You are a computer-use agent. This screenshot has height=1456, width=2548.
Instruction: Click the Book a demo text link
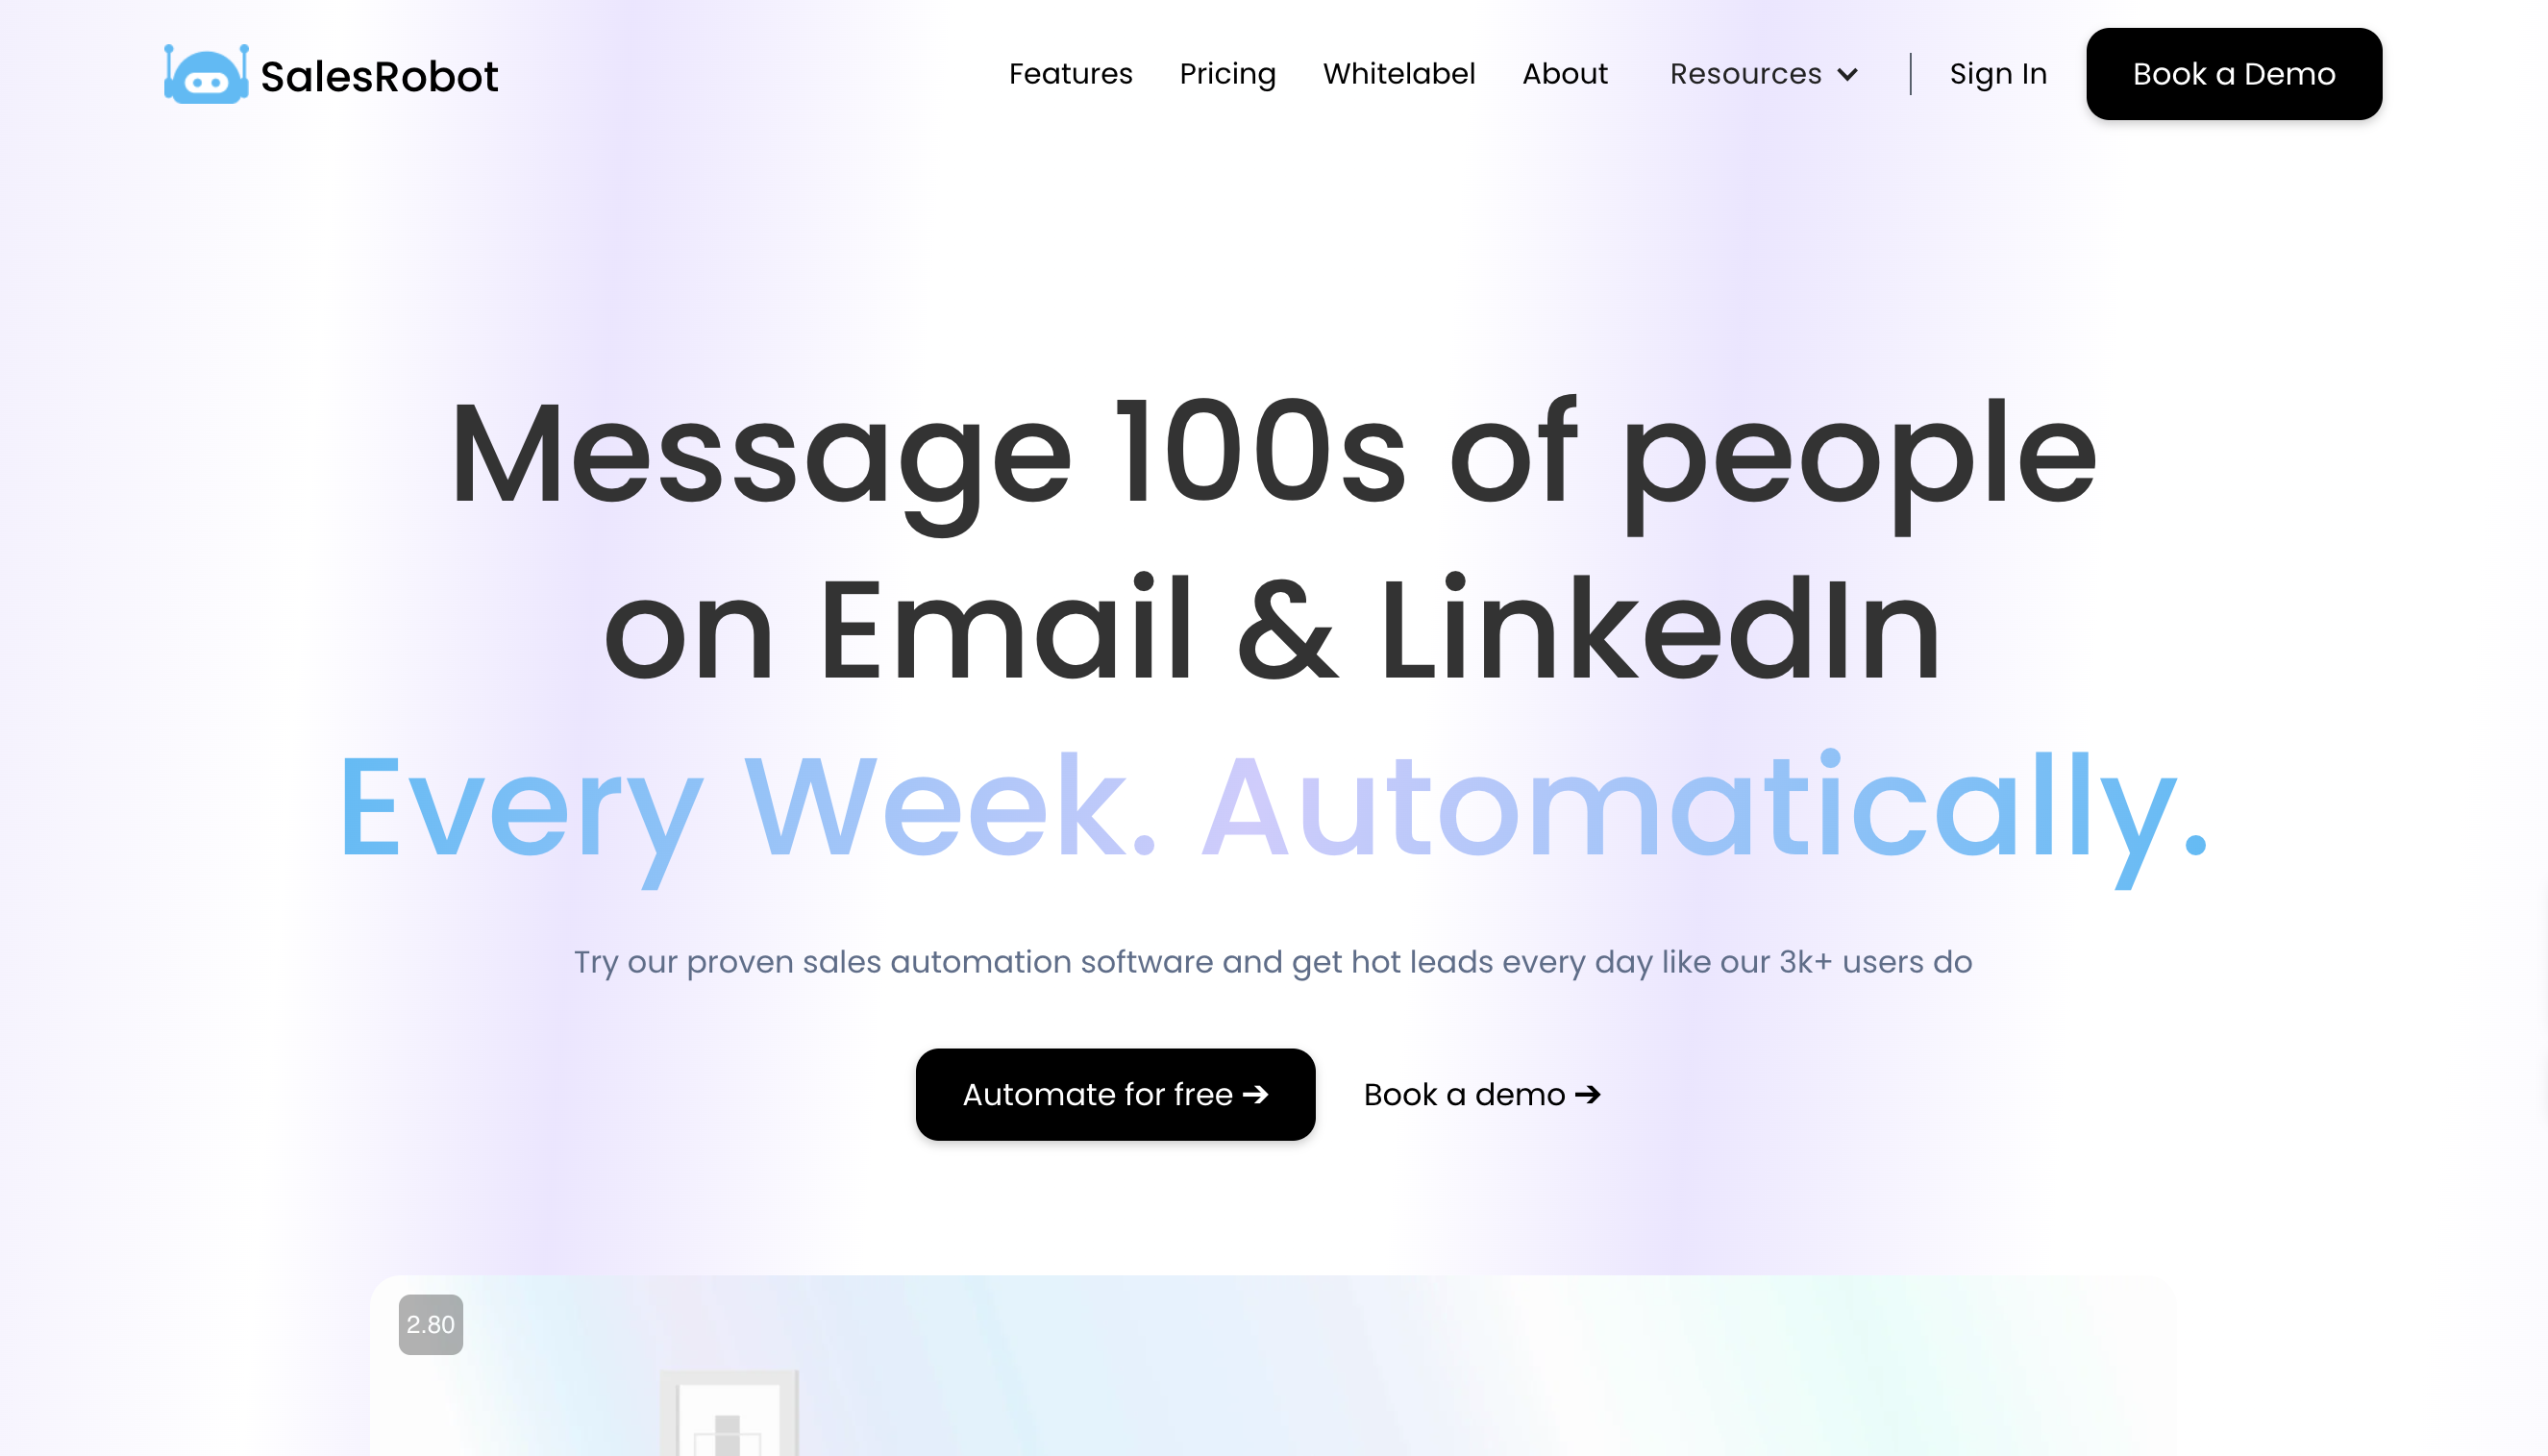[x=1480, y=1094]
